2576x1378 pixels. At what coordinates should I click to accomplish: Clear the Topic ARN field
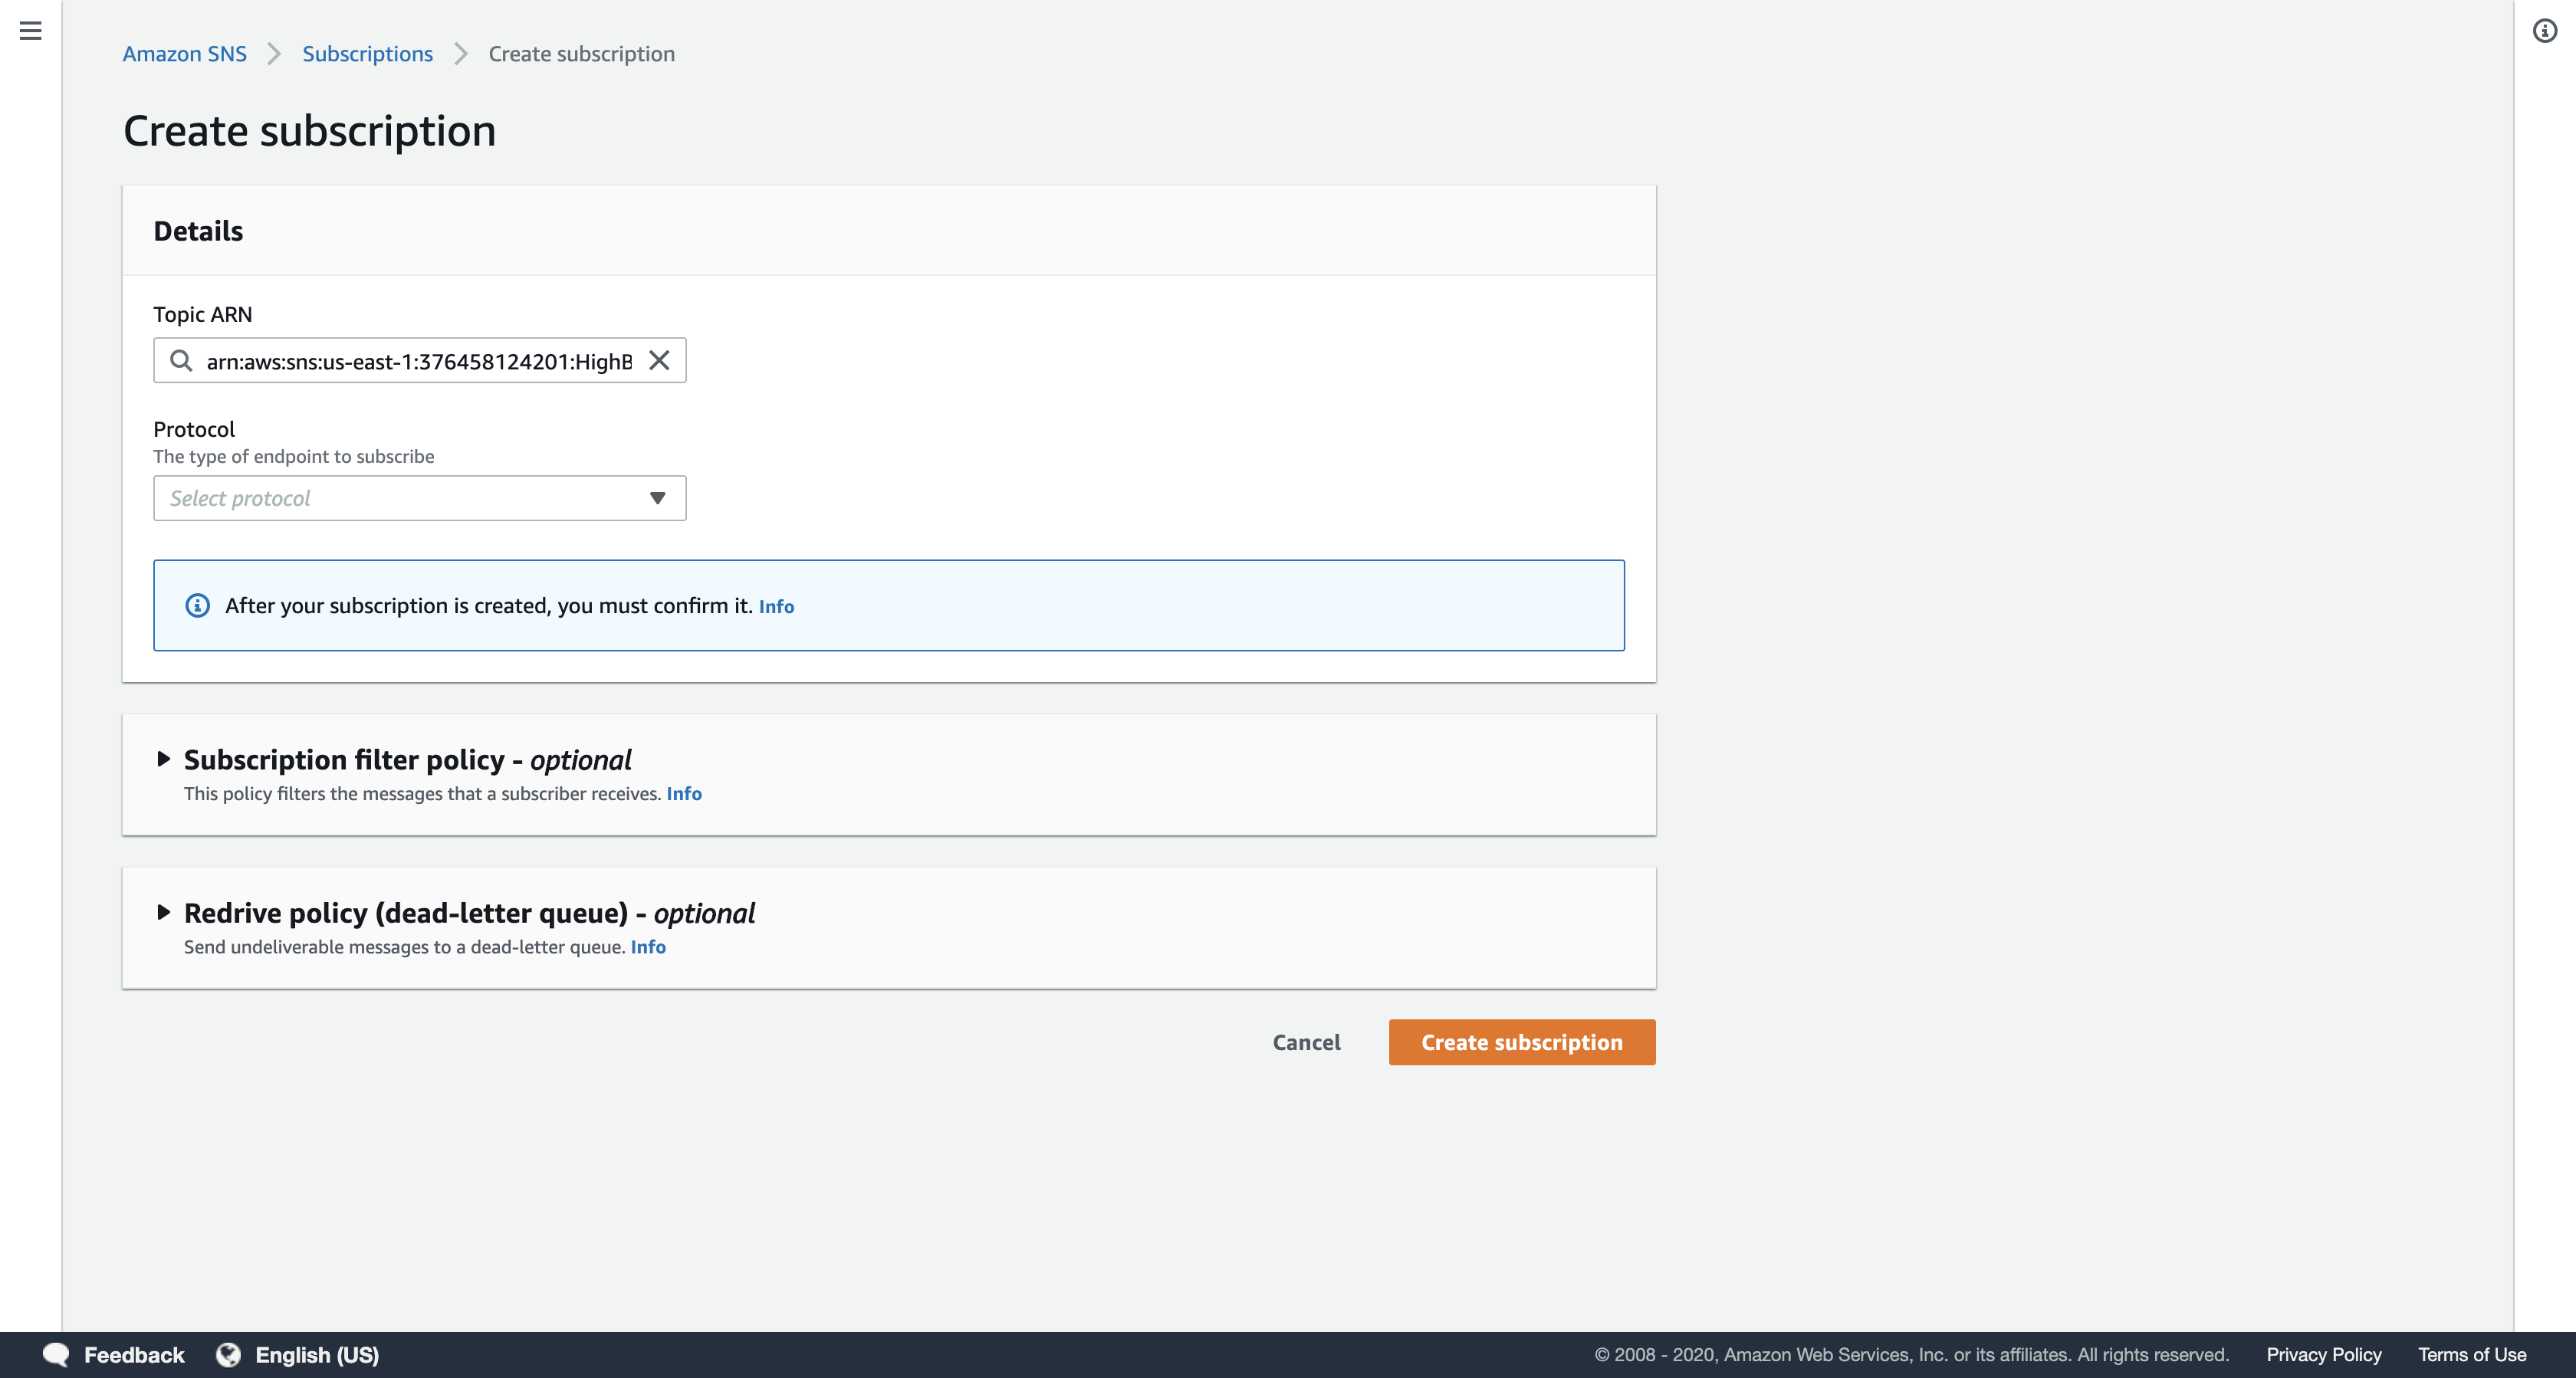pyautogui.click(x=659, y=360)
